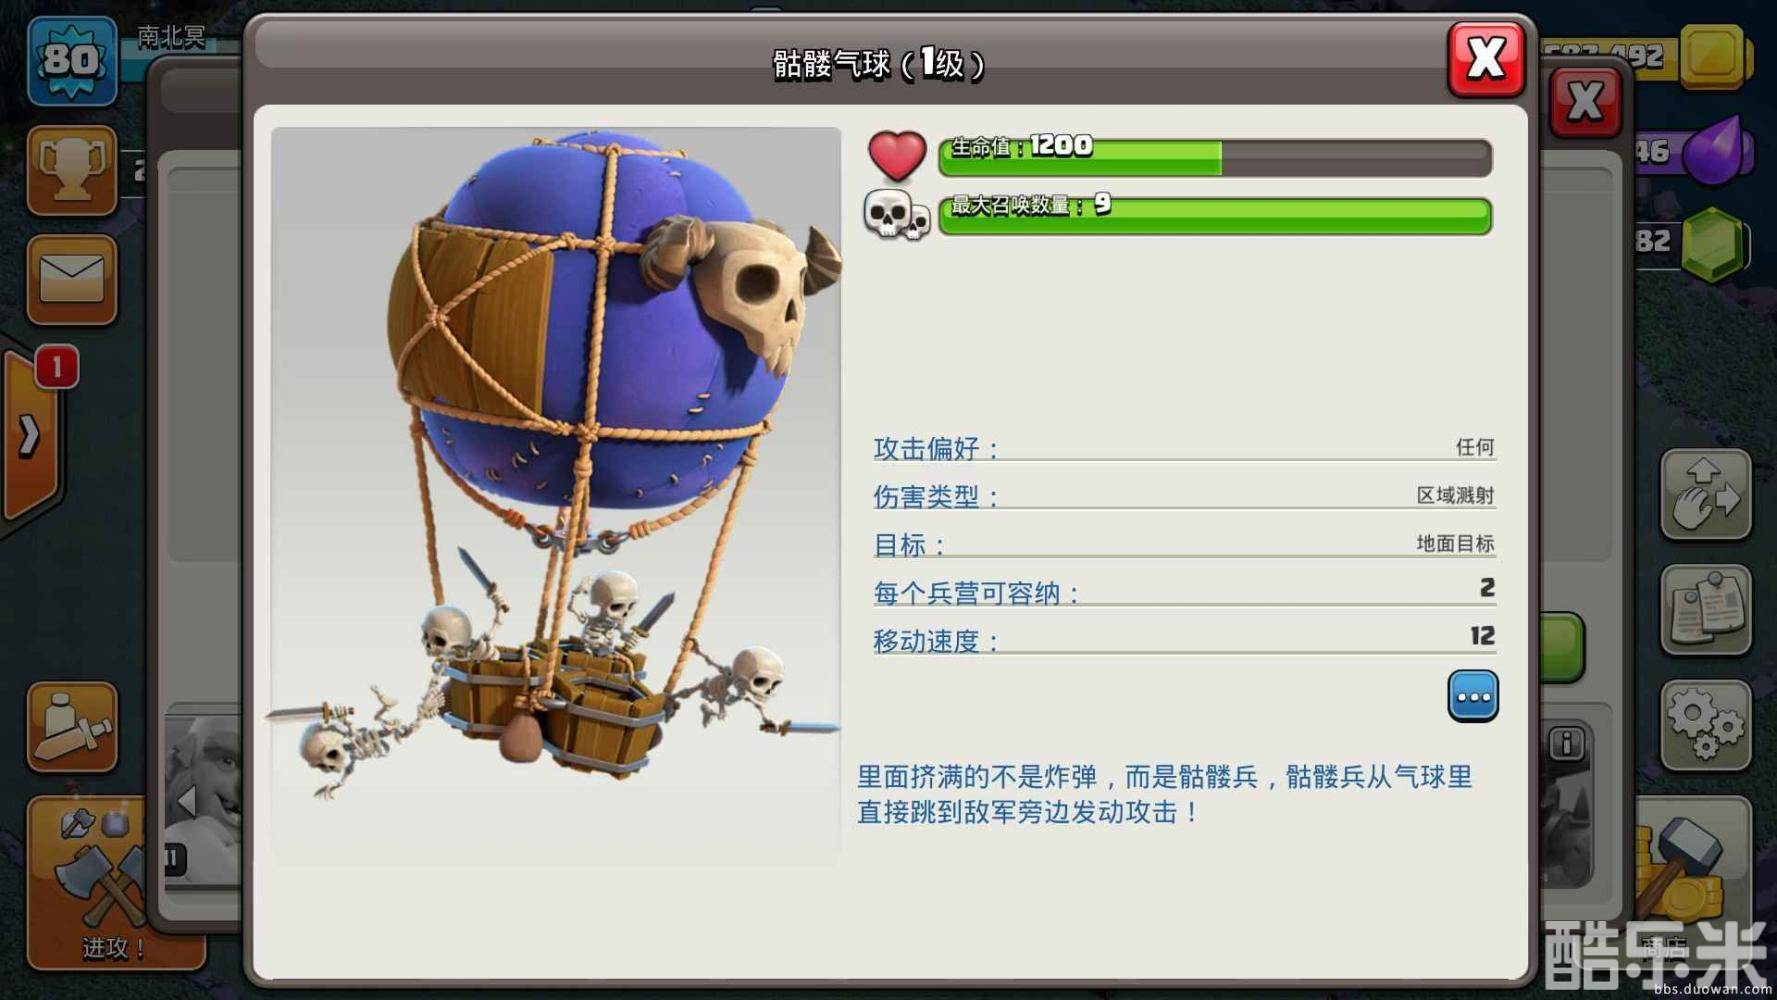Click the hitpoints 1200 progress bar
The image size is (1777, 1000).
pos(1215,157)
